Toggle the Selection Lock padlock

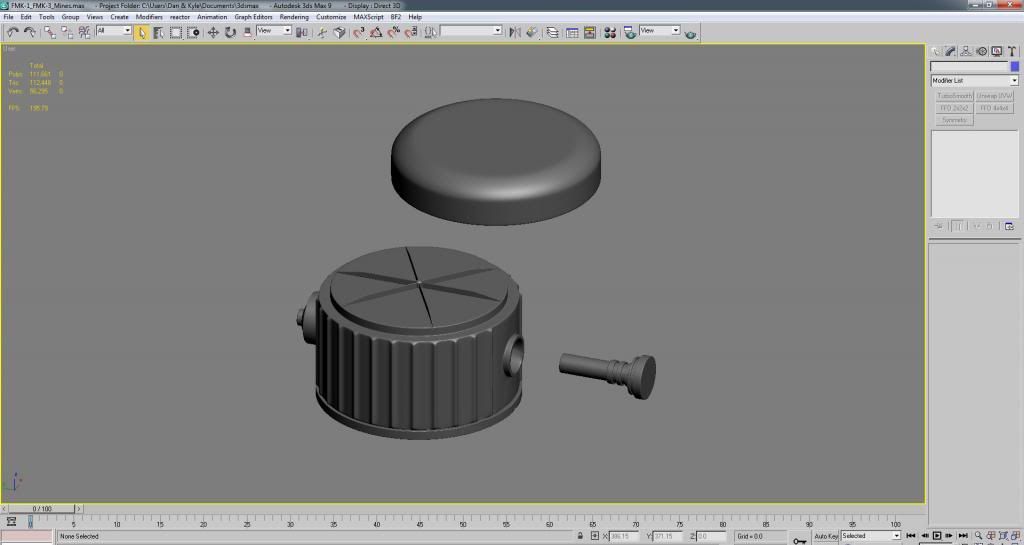[x=580, y=536]
